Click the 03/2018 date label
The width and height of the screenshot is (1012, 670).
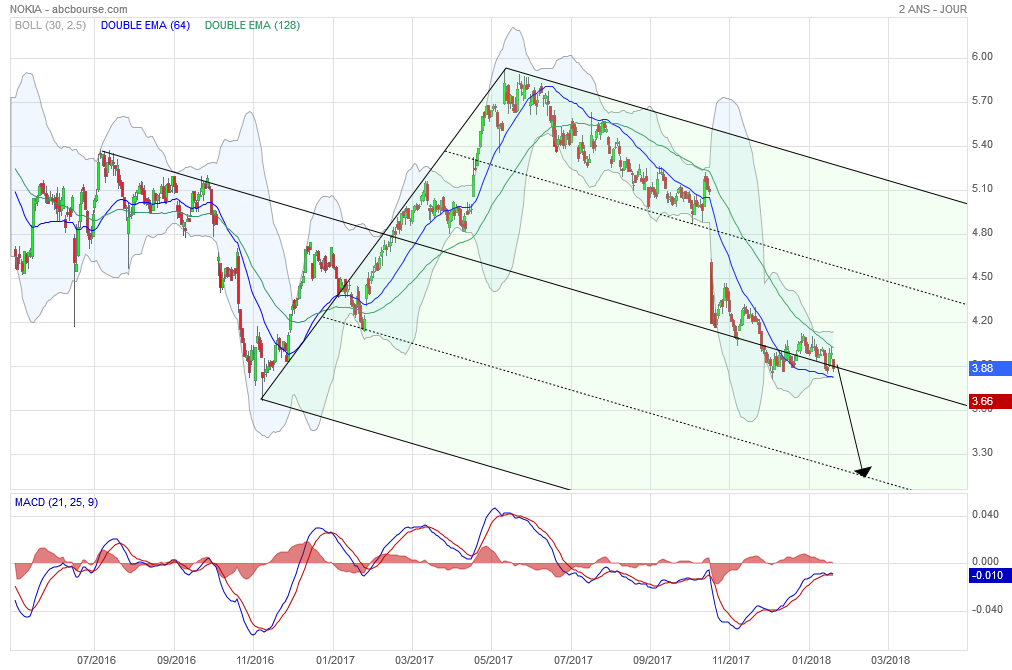pyautogui.click(x=889, y=660)
